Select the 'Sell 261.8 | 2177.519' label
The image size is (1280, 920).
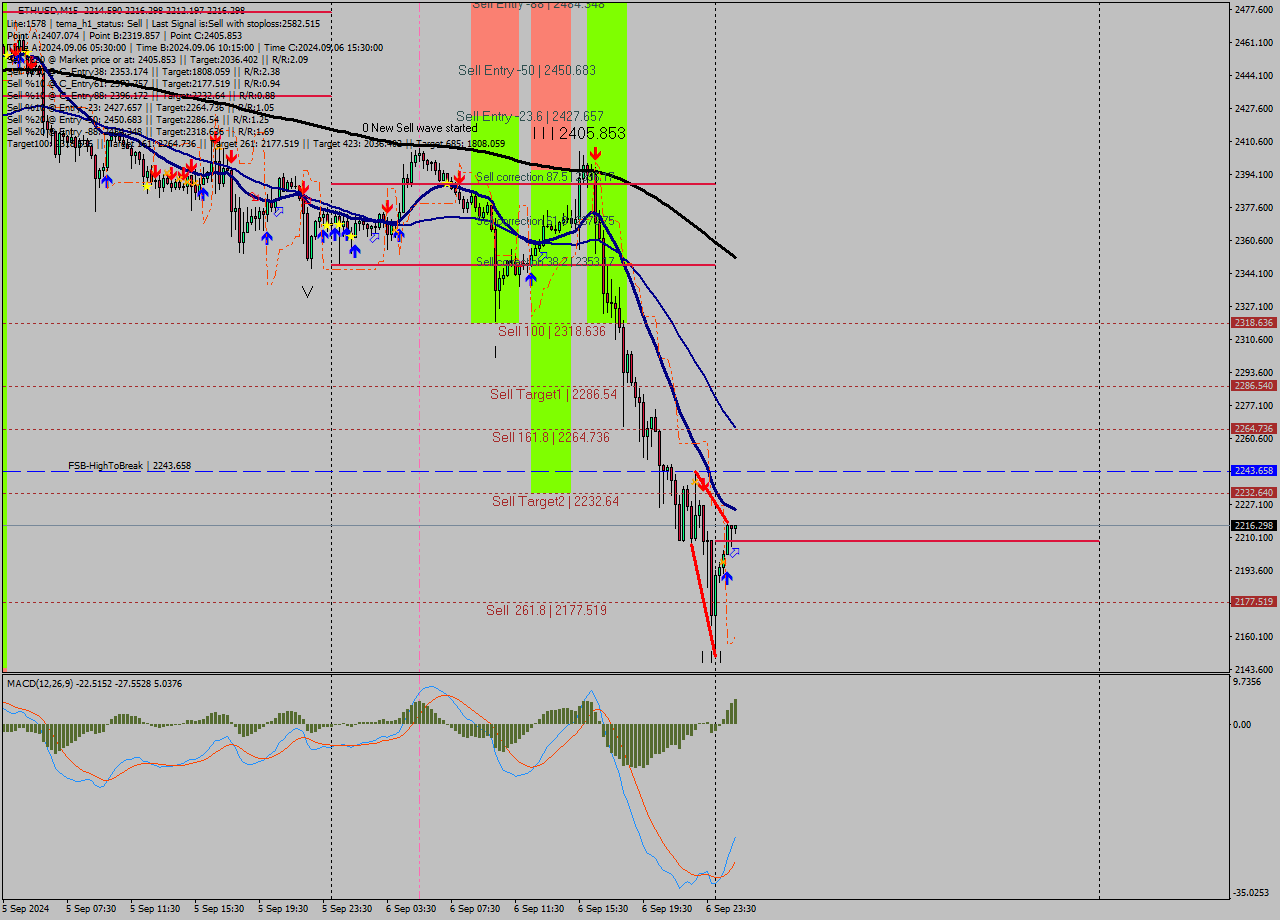coord(547,610)
